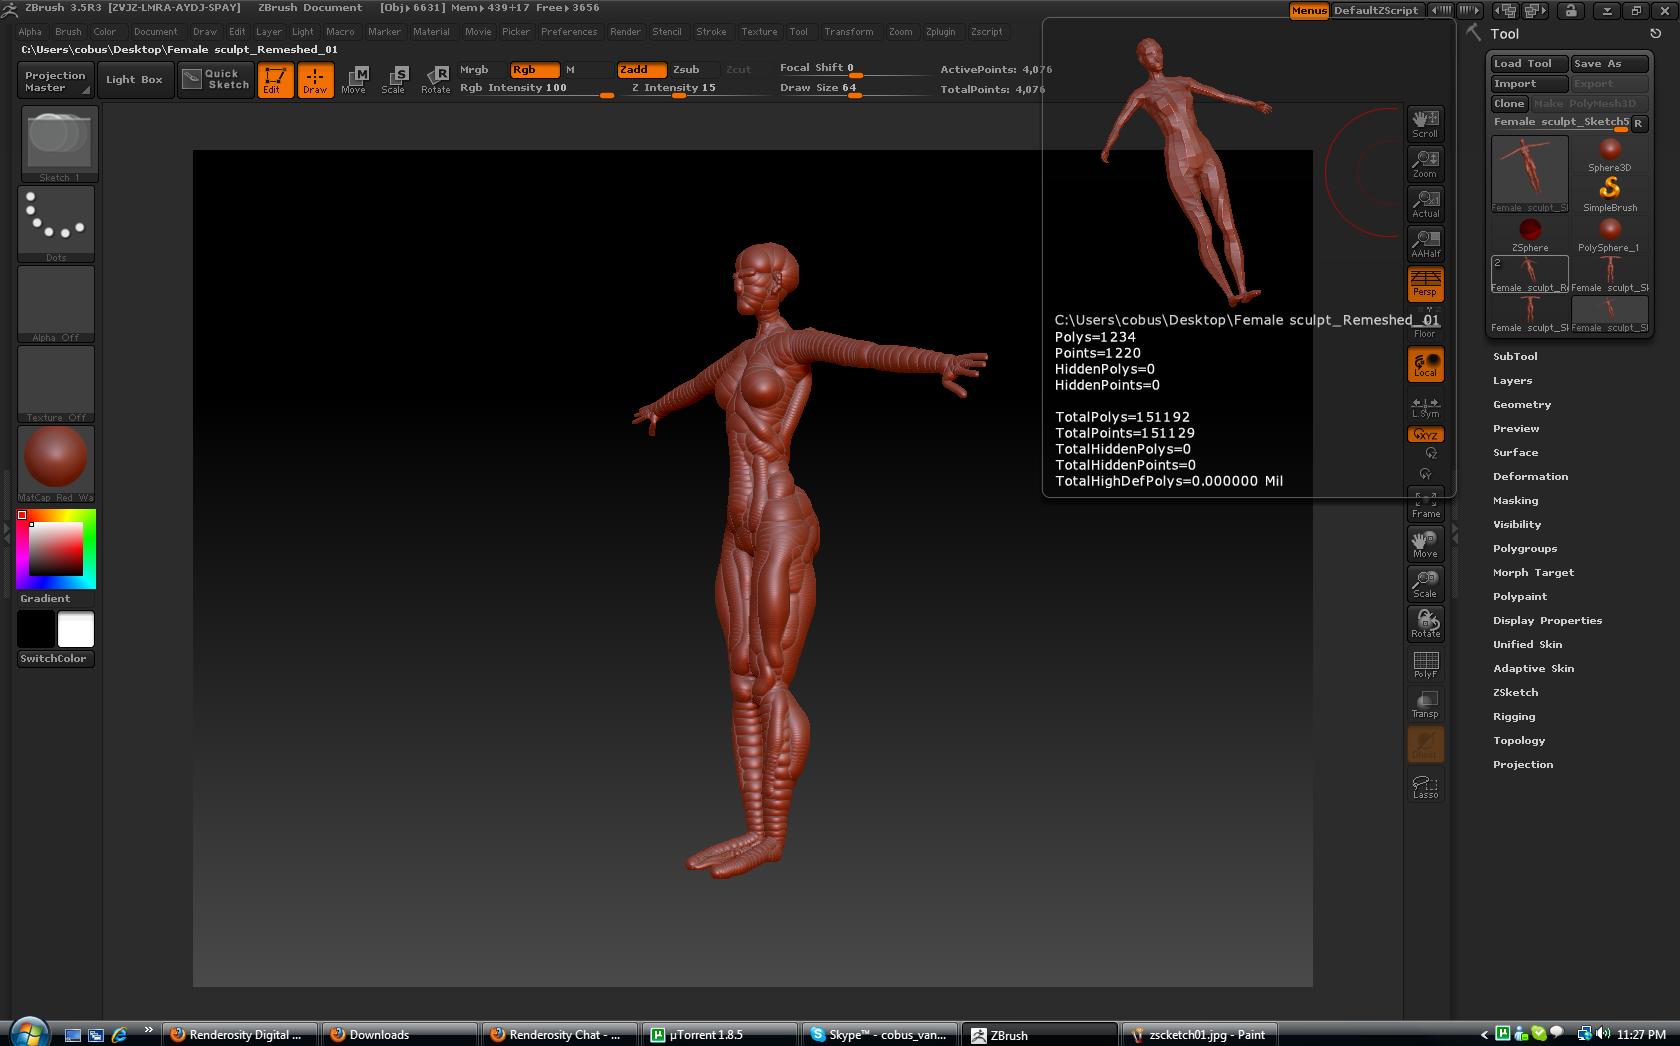Image resolution: width=1680 pixels, height=1046 pixels.
Task: Expand the Deformation section
Action: tap(1530, 477)
